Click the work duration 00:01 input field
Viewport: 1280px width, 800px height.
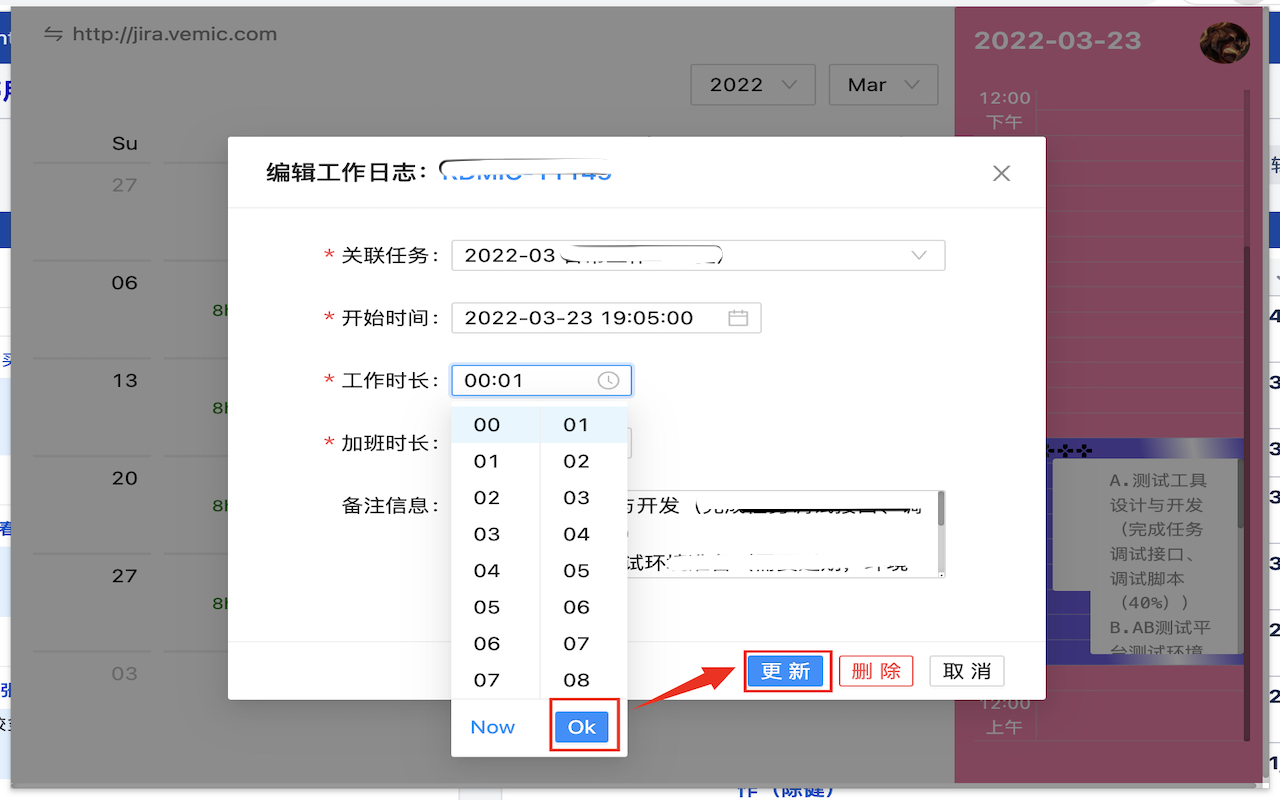point(525,381)
